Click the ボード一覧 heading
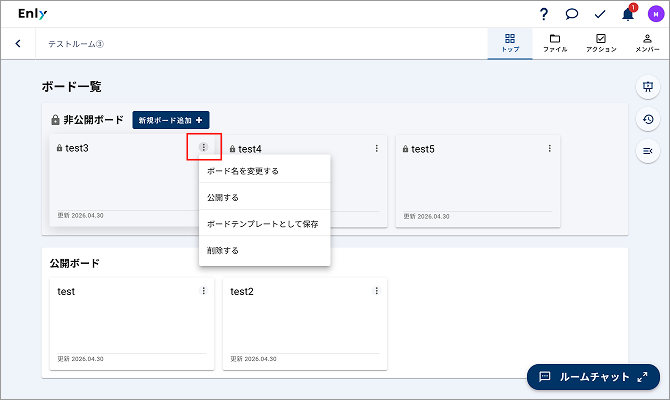 [71, 87]
